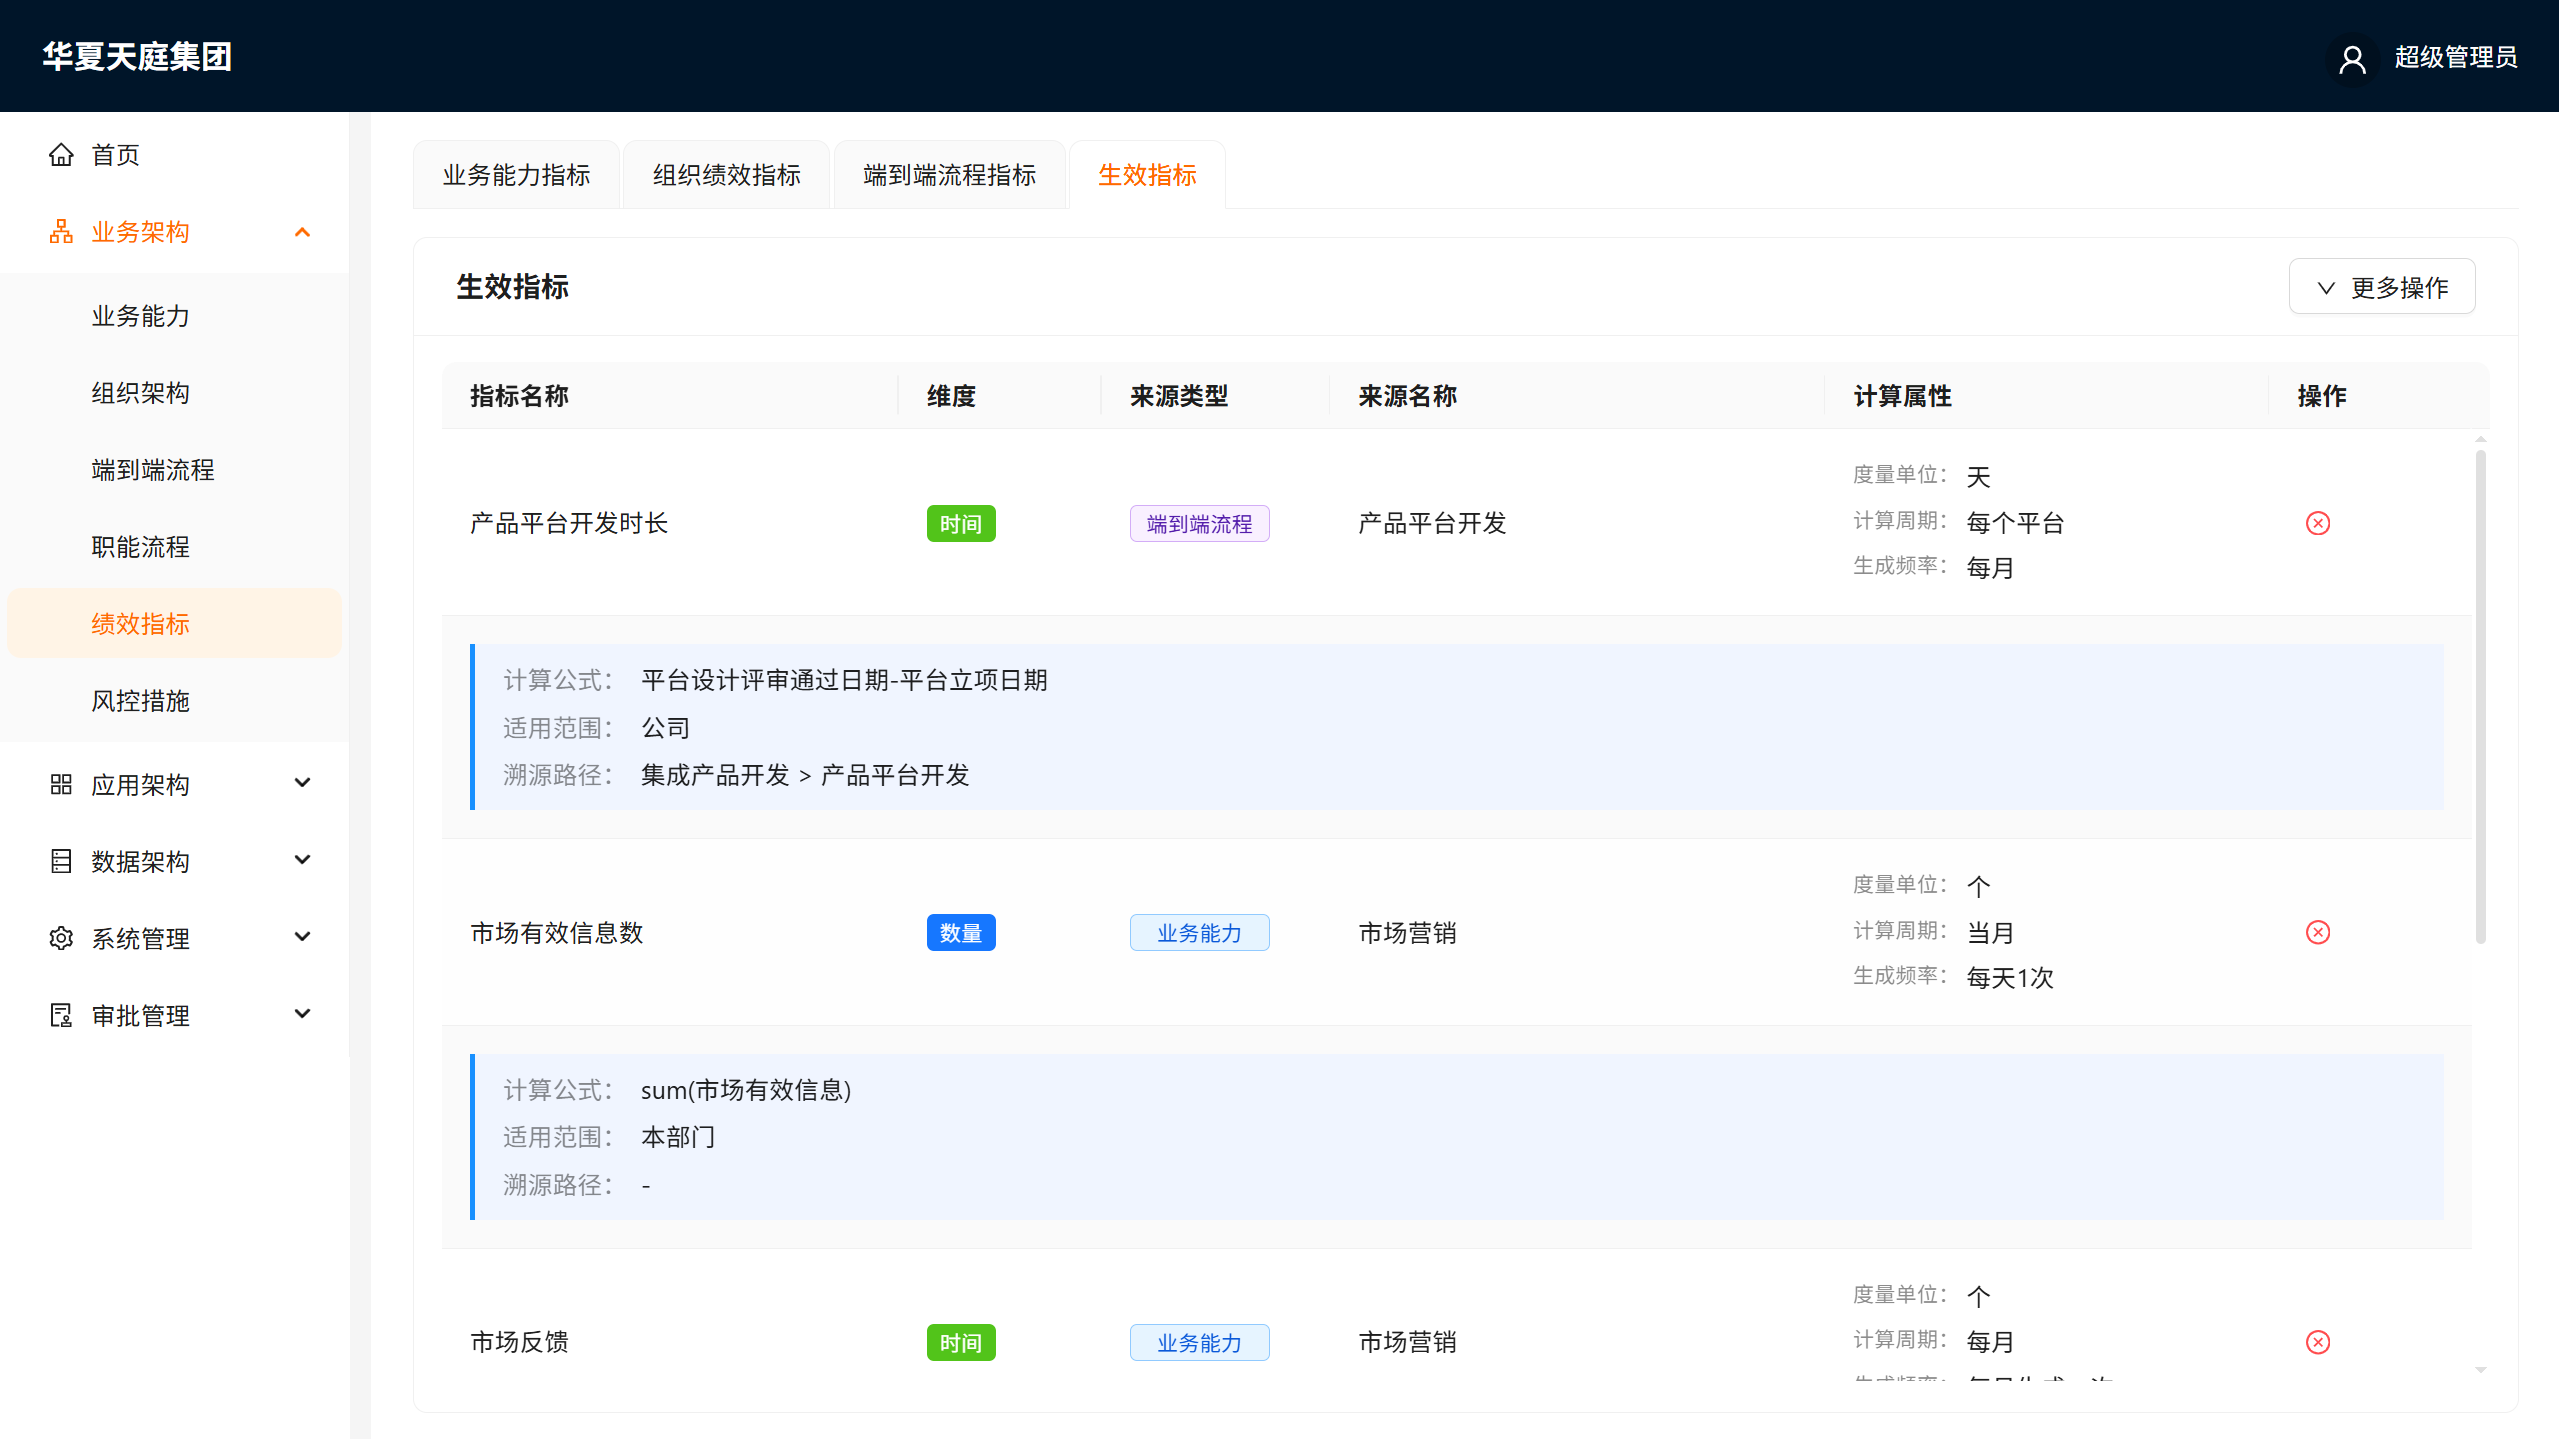Click the 本部门 scope value

pyautogui.click(x=678, y=1137)
